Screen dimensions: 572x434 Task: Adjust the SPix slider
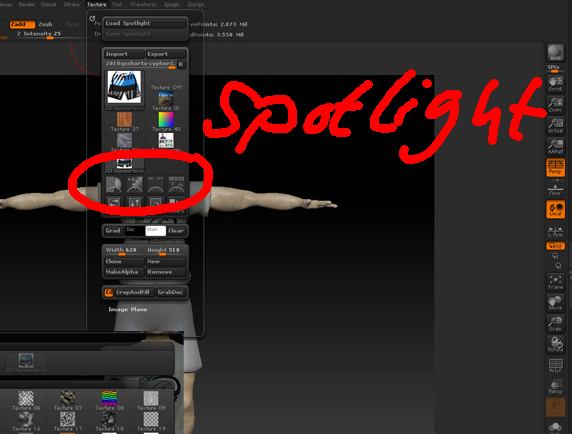point(554,69)
